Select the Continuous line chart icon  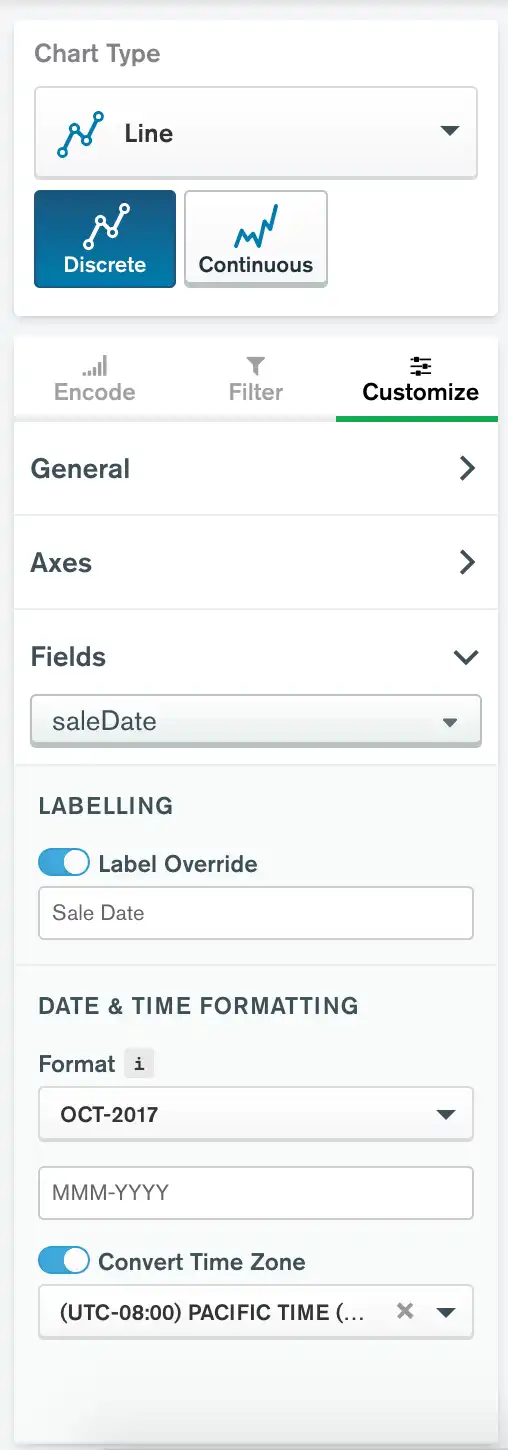pos(256,226)
